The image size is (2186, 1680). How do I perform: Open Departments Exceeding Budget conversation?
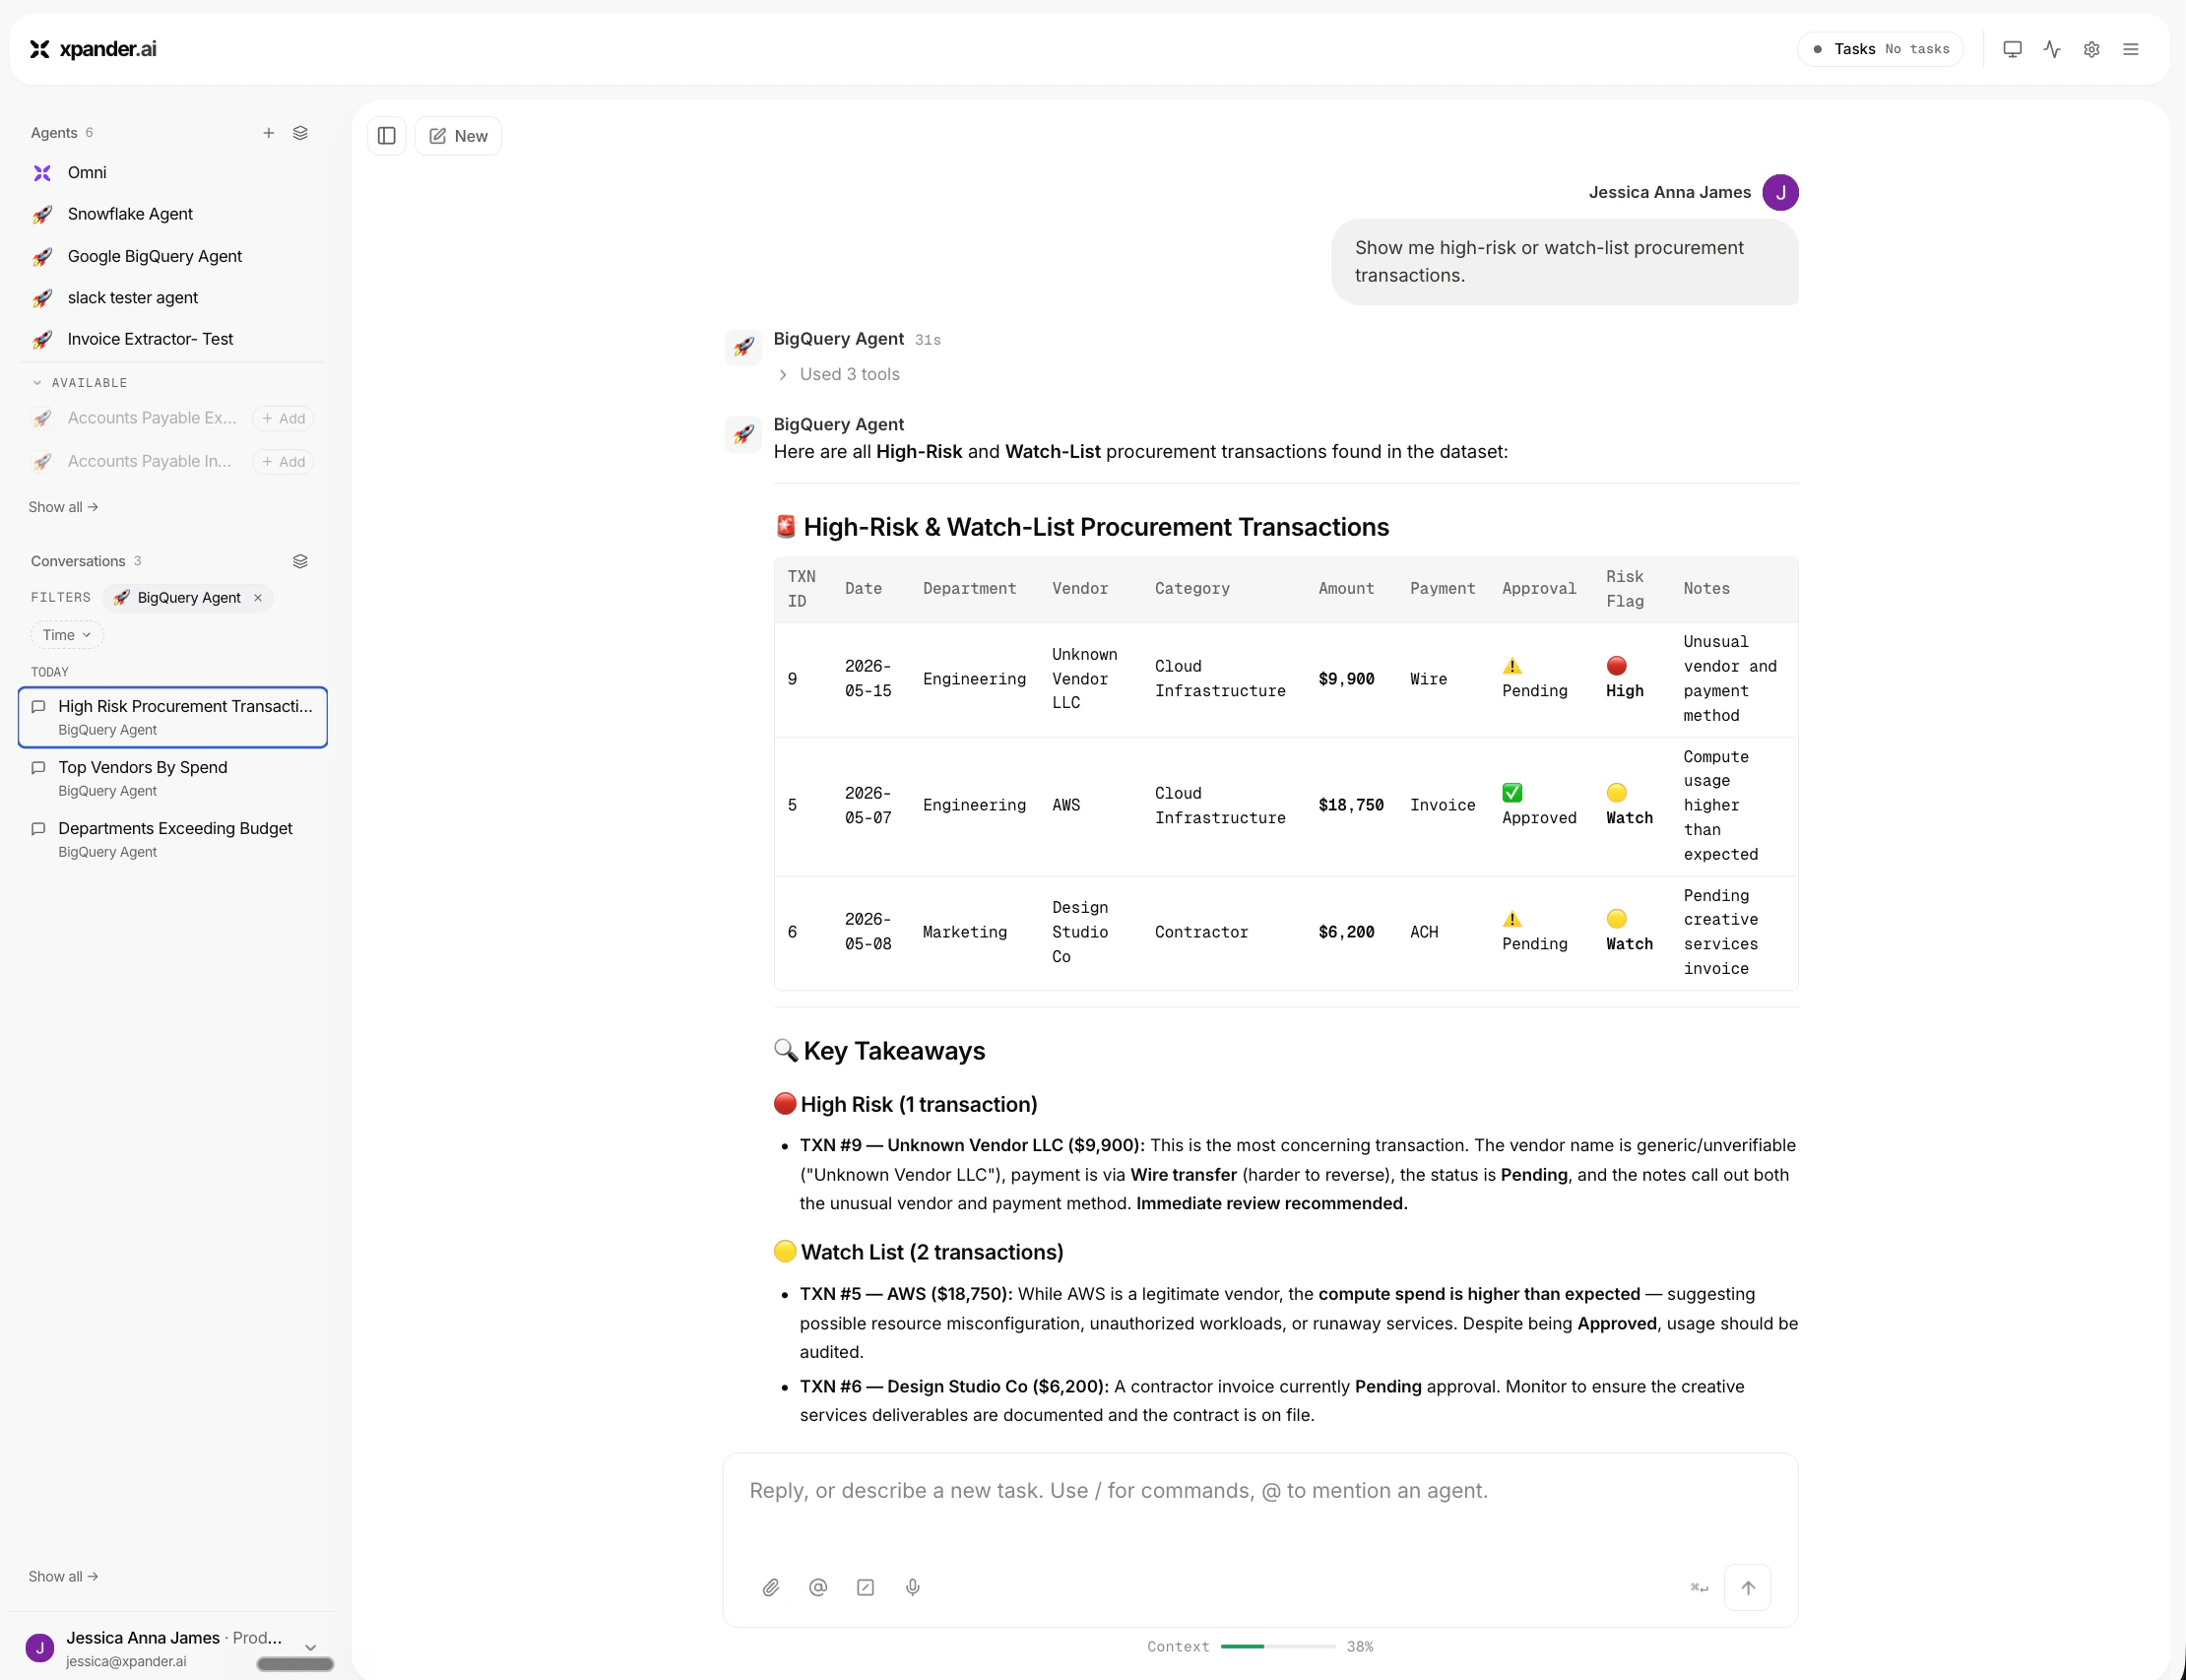click(x=173, y=839)
